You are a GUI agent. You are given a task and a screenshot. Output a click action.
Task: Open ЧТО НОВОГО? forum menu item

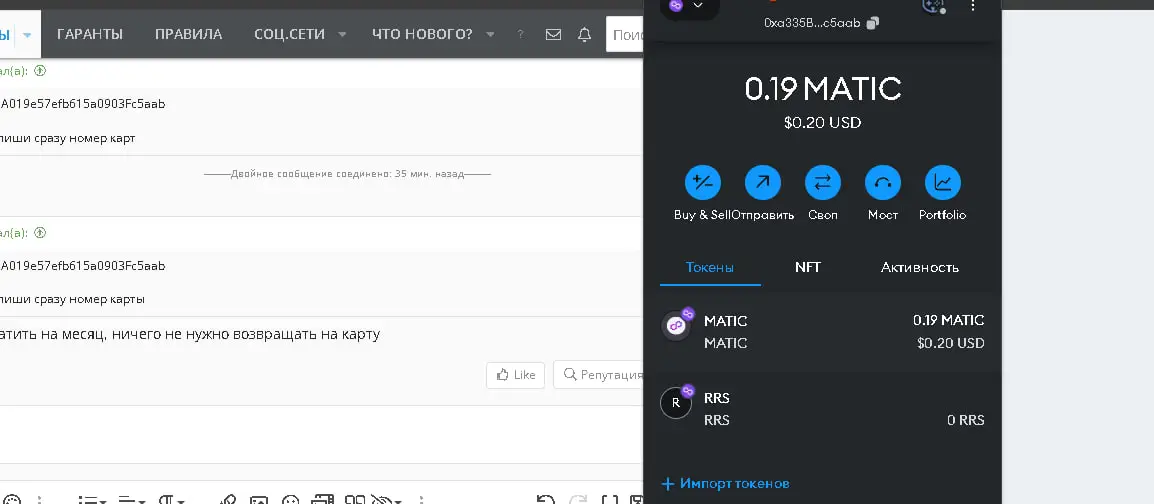422,35
